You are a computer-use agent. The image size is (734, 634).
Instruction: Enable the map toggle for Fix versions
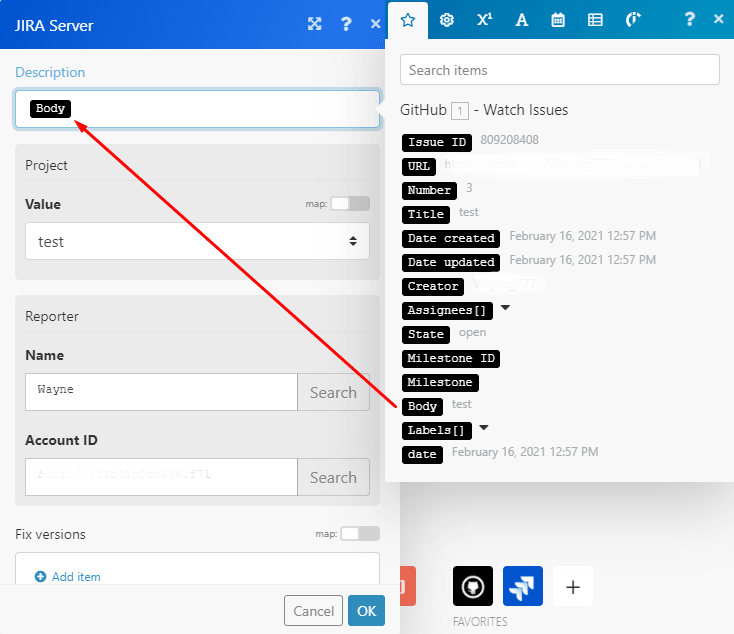360,534
